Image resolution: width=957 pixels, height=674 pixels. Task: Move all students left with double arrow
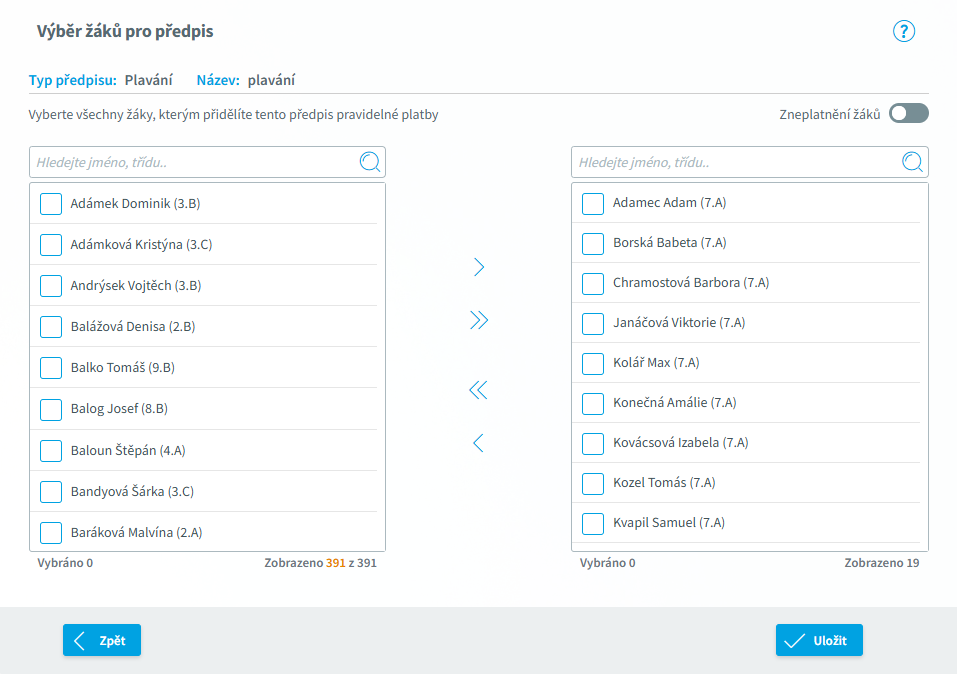(x=478, y=390)
